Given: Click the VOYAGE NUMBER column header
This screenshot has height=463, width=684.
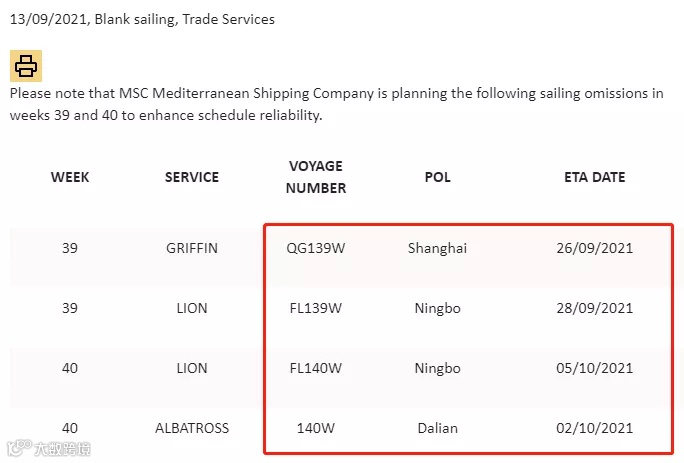Looking at the screenshot, I should click(316, 177).
